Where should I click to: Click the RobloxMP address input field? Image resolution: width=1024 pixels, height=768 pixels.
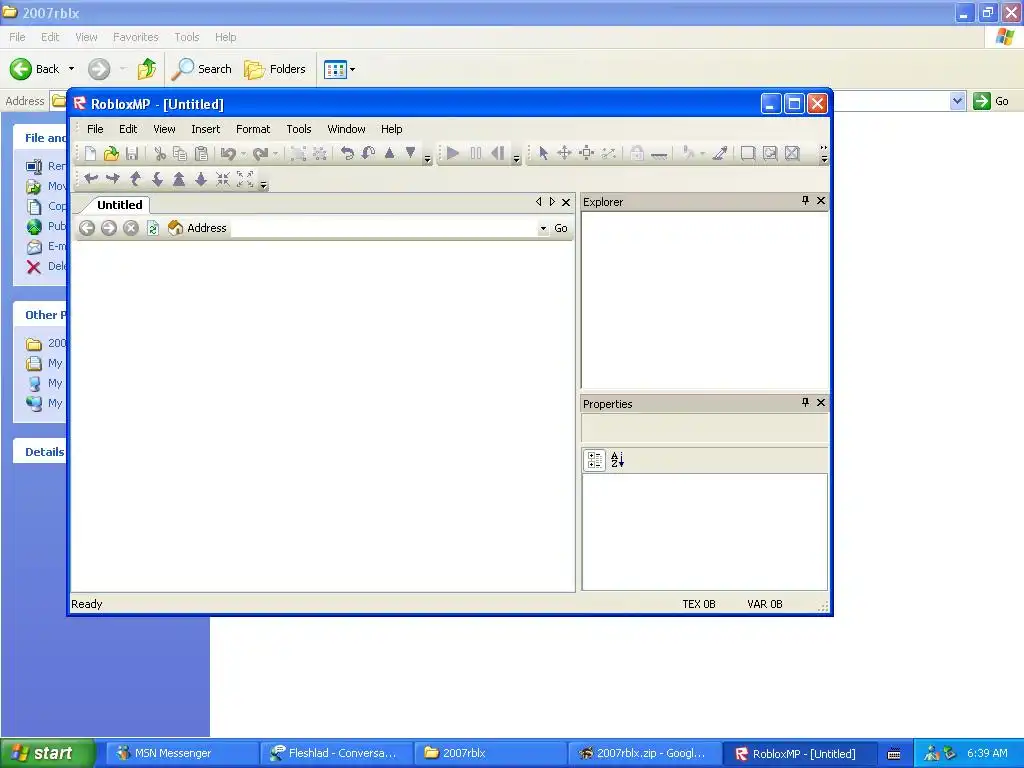click(x=383, y=229)
